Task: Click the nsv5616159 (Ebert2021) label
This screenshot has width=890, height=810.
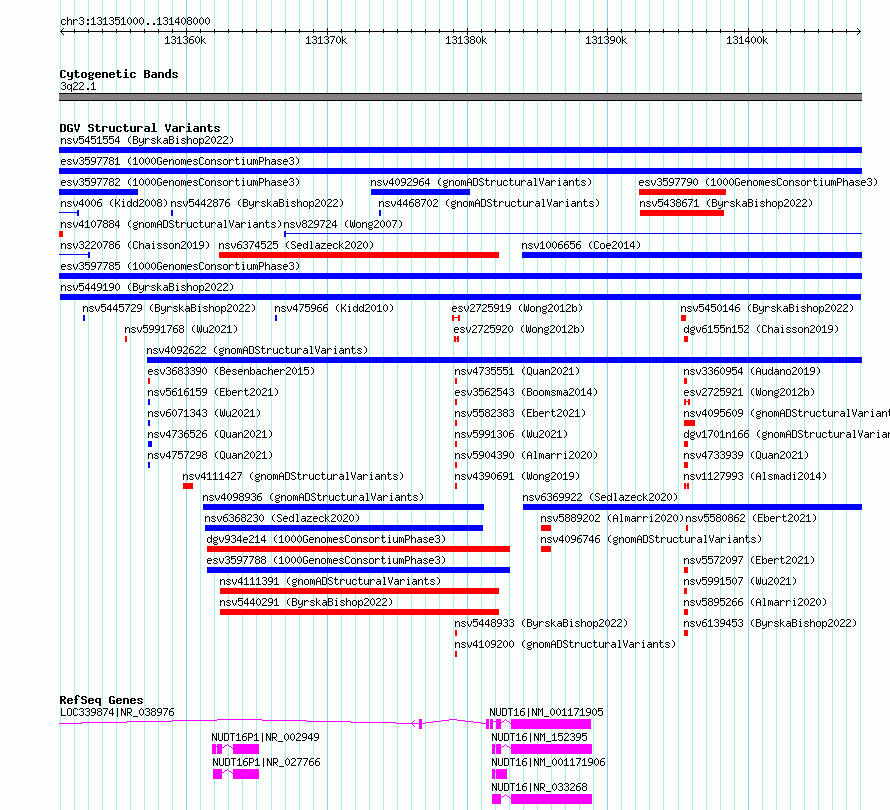Action: click(213, 392)
